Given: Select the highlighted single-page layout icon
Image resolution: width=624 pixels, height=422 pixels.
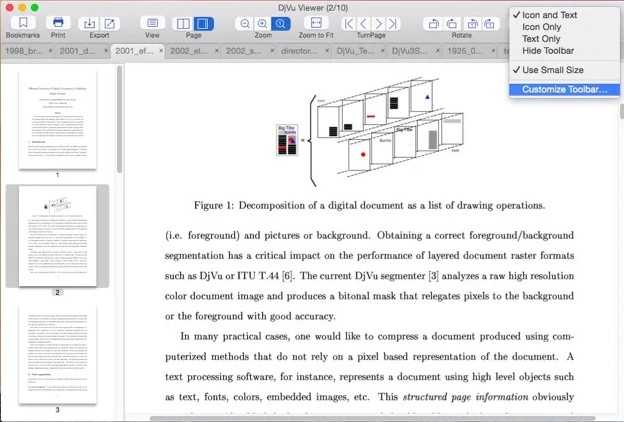Looking at the screenshot, I should 203,24.
